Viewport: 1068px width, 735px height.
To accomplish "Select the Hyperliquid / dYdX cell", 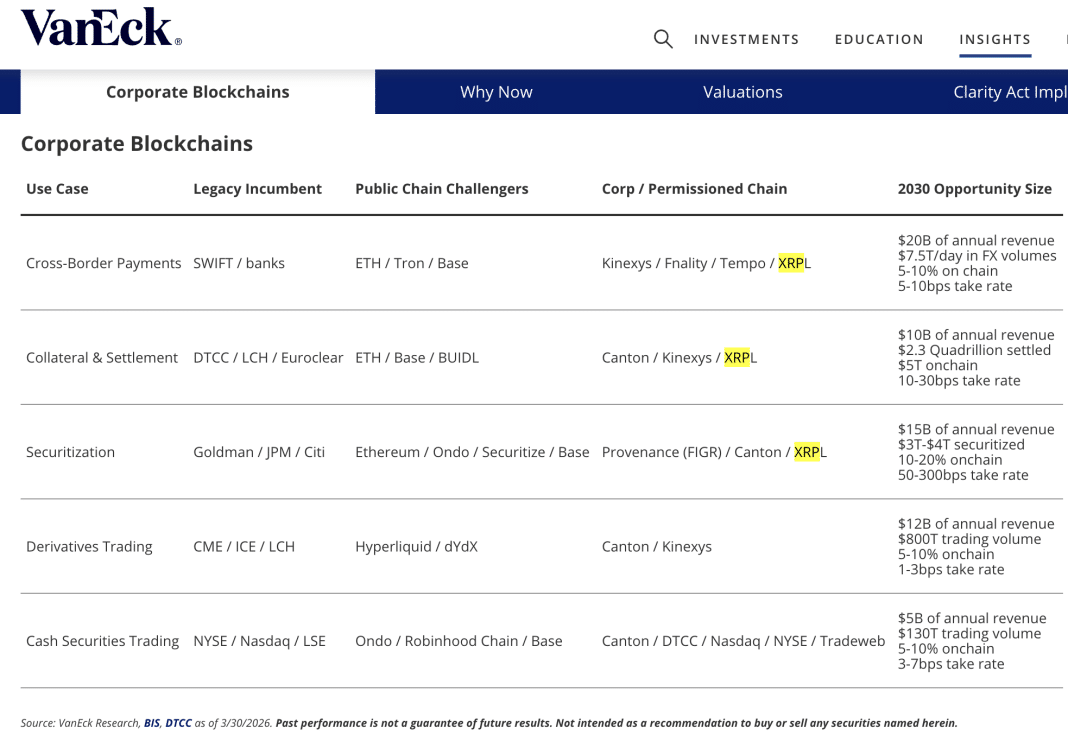I will [x=416, y=546].
